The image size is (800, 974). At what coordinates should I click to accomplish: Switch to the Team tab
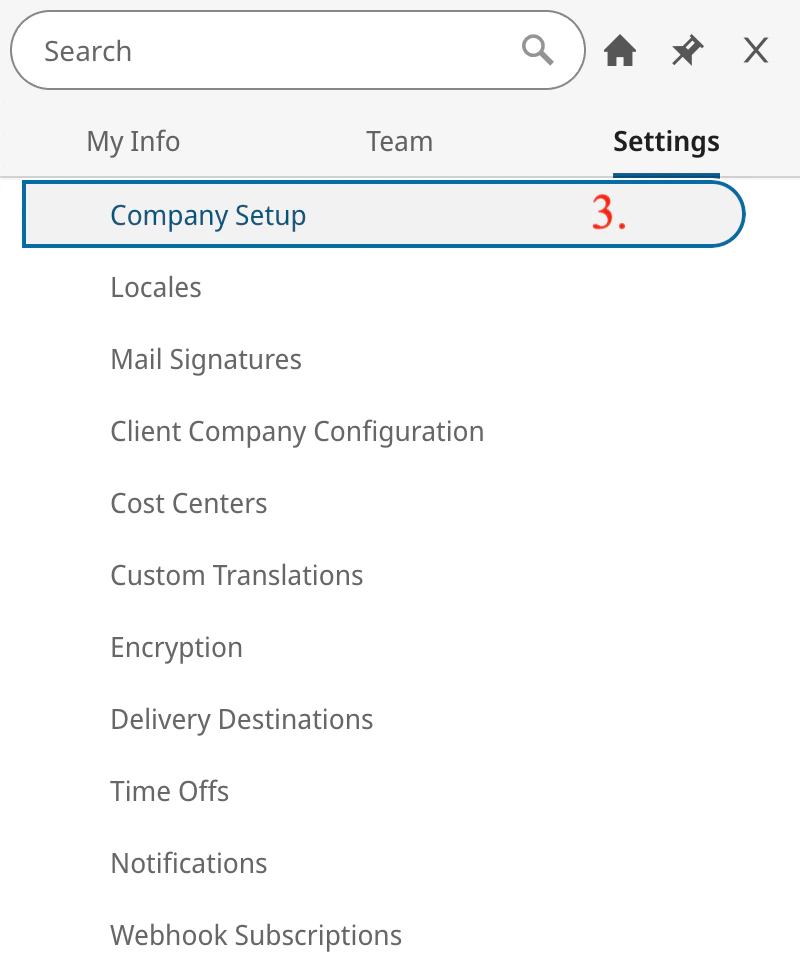[399, 142]
